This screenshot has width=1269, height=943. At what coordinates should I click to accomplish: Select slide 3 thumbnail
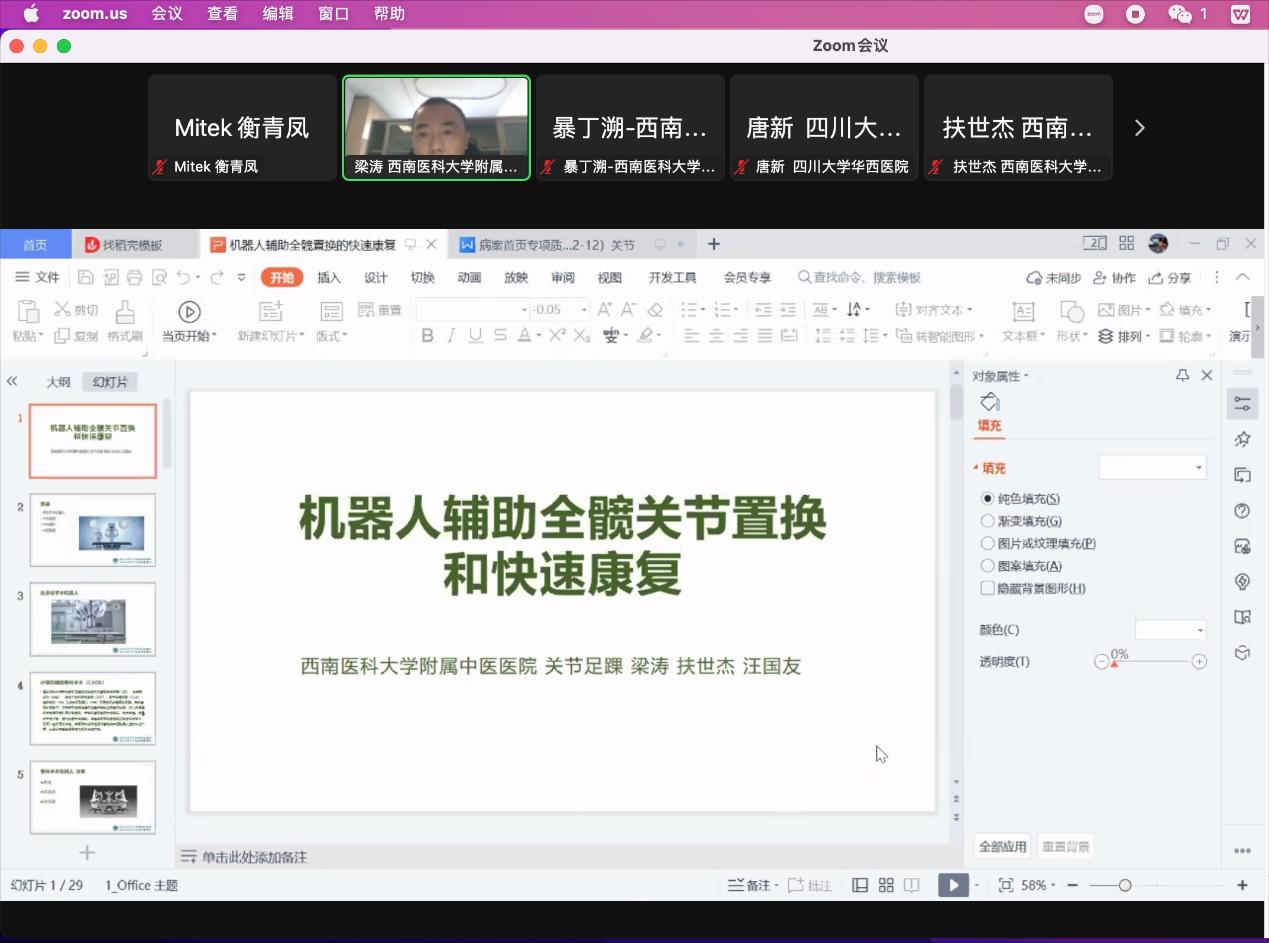click(x=93, y=620)
